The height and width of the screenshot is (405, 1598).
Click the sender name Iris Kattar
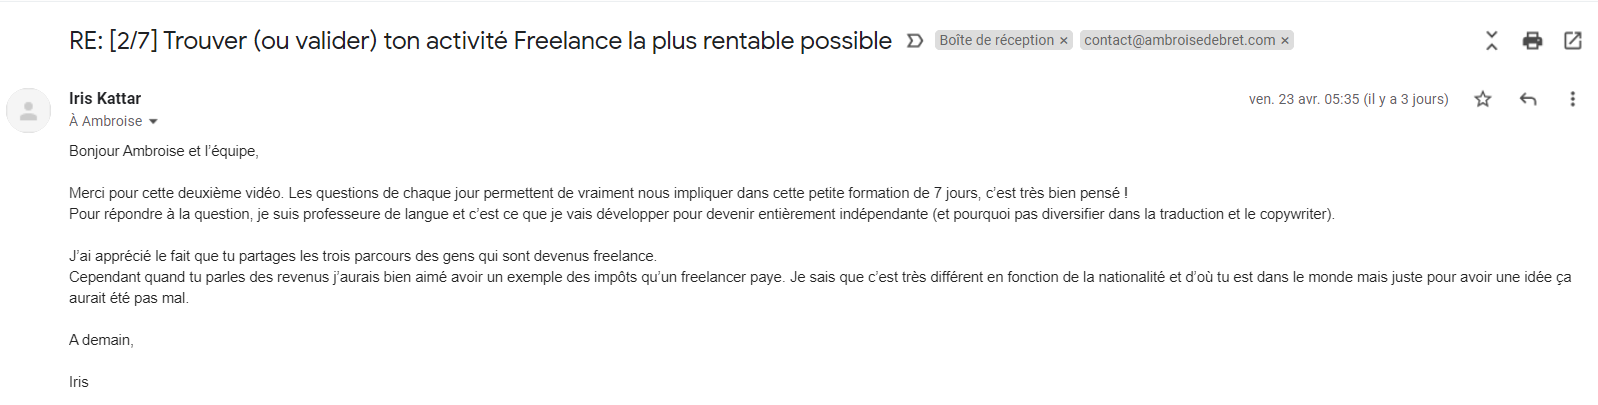click(105, 98)
